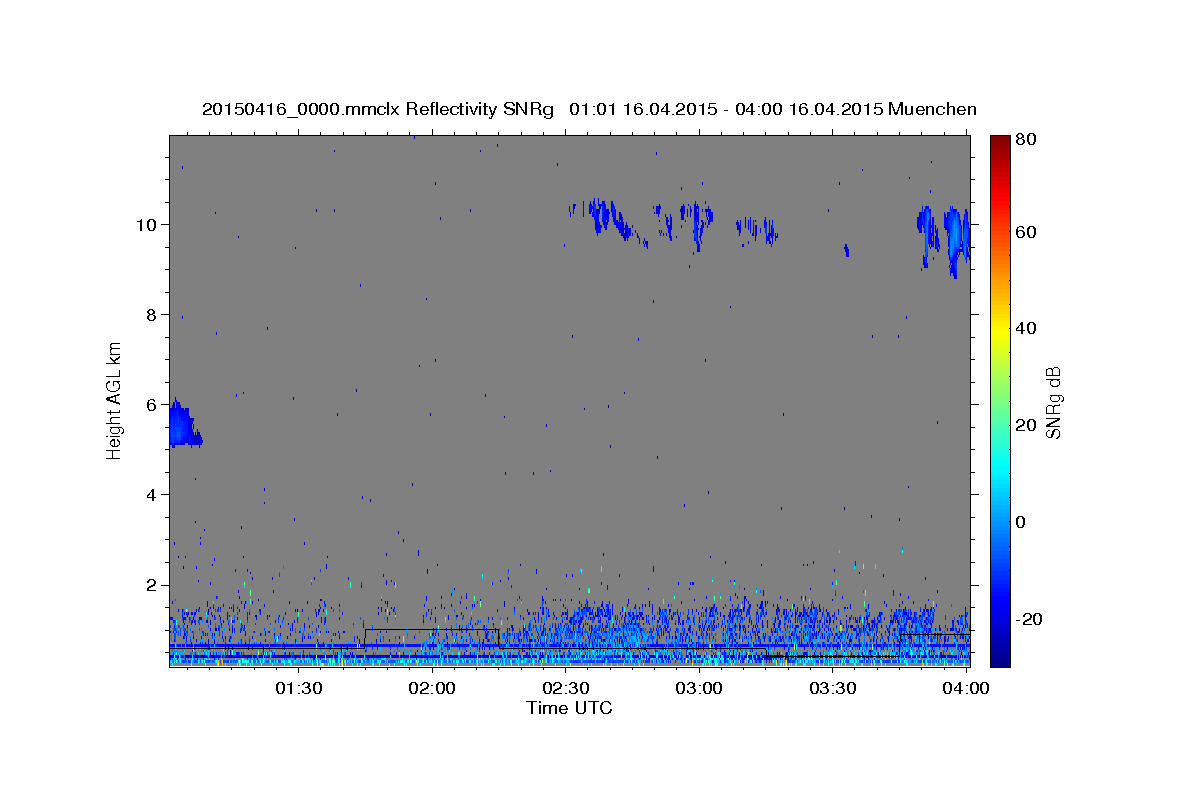Click the colorbar value 60

1025,232
